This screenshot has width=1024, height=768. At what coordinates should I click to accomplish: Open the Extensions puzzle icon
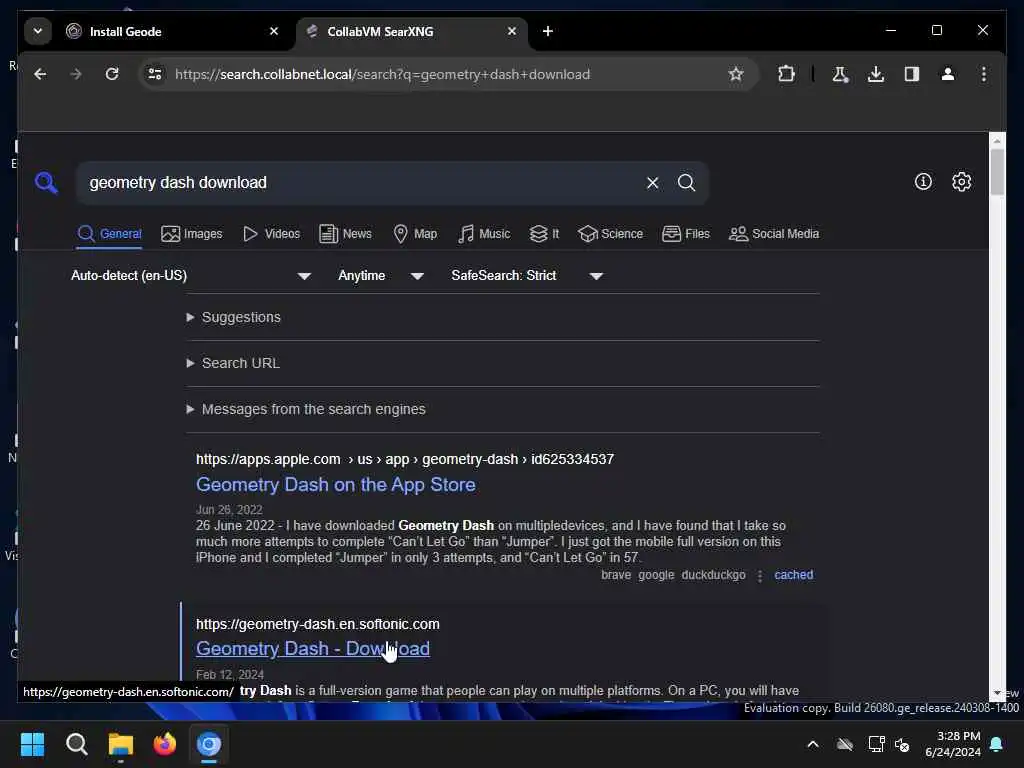point(786,74)
